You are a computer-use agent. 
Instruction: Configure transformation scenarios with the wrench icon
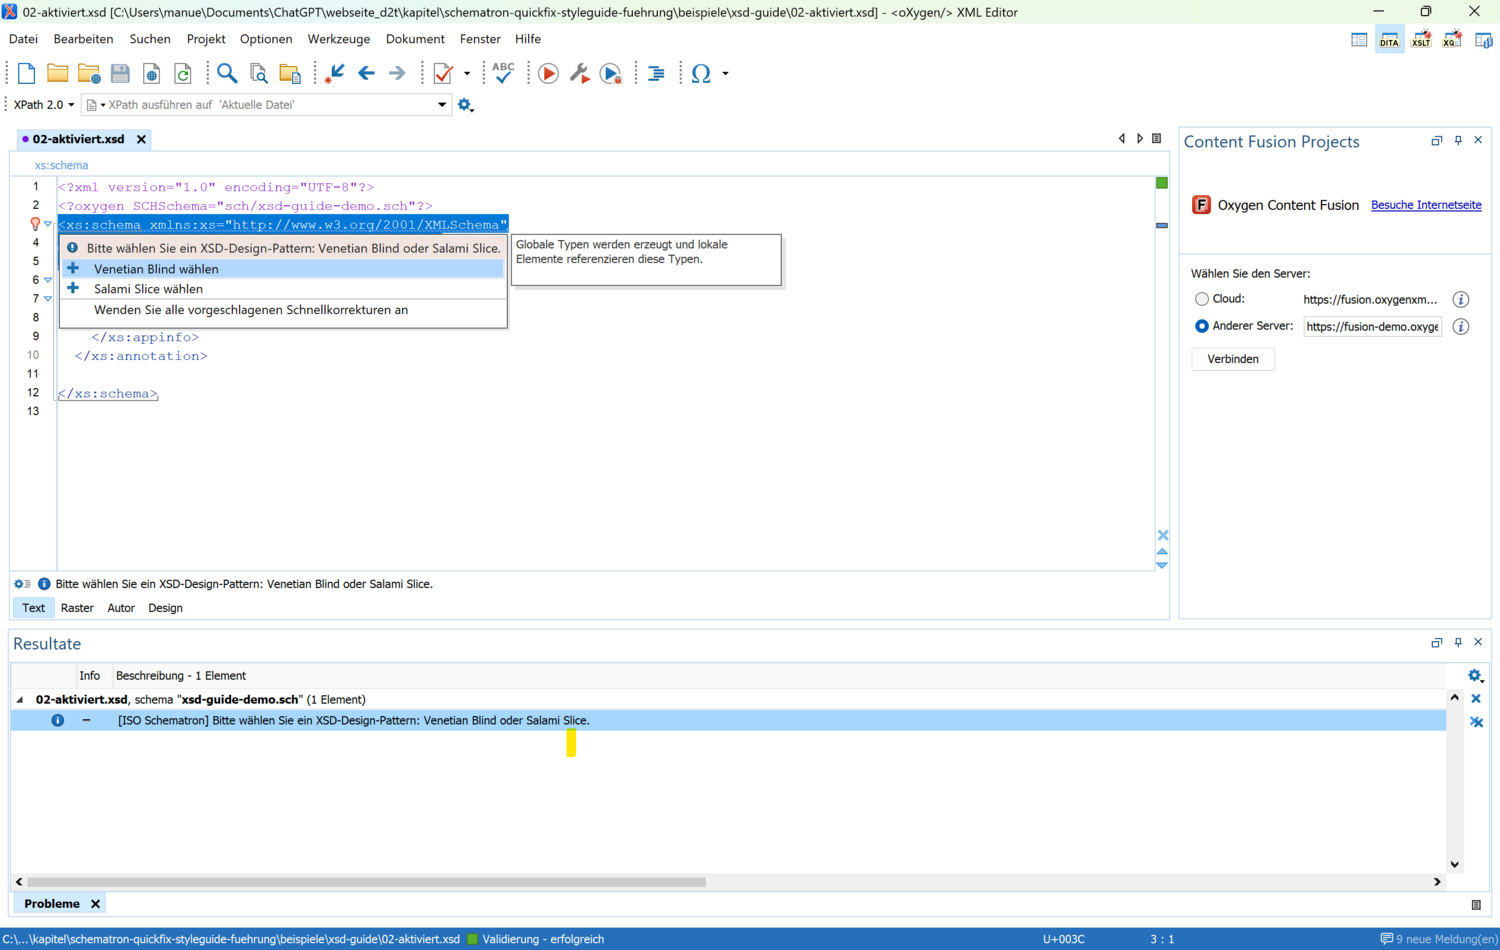(579, 74)
